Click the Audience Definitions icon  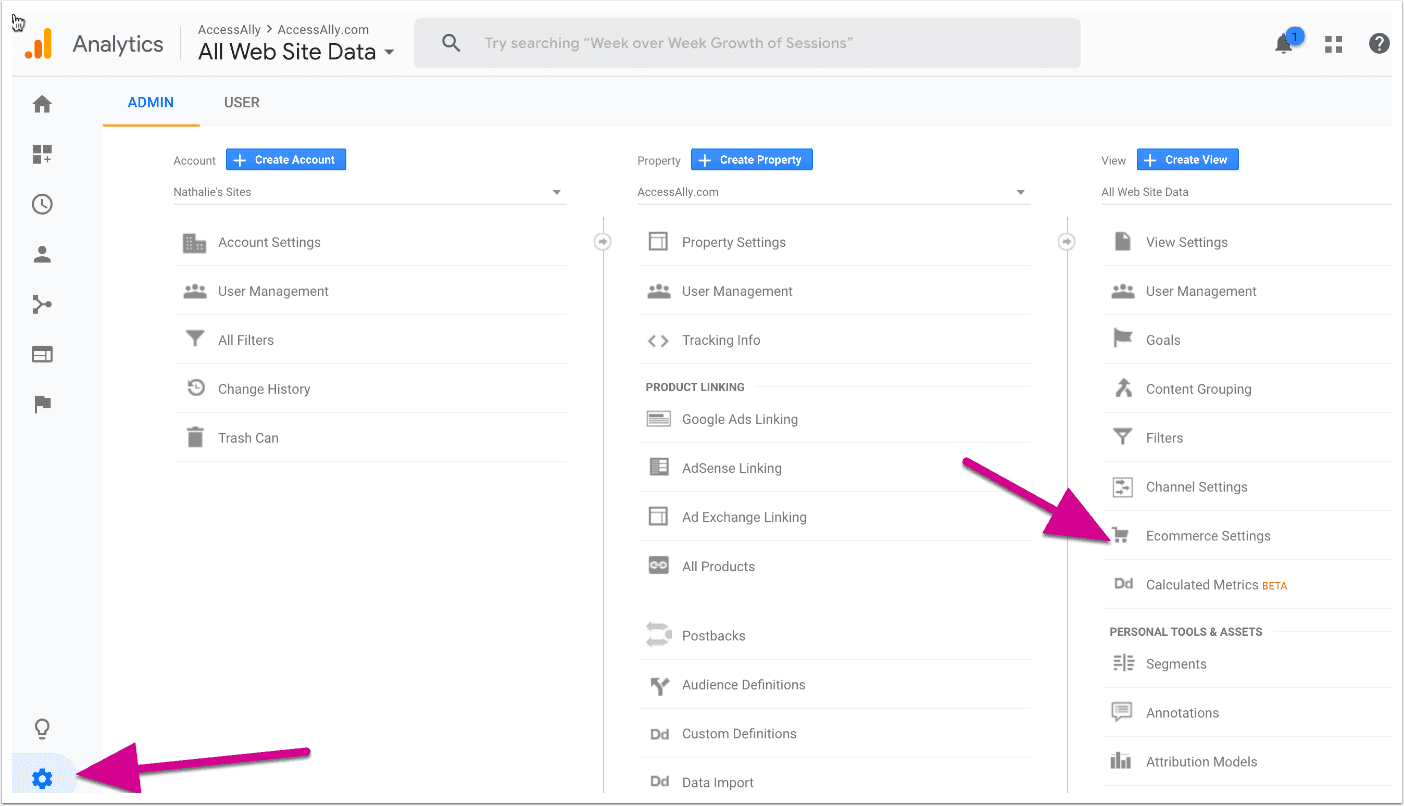[x=659, y=685]
